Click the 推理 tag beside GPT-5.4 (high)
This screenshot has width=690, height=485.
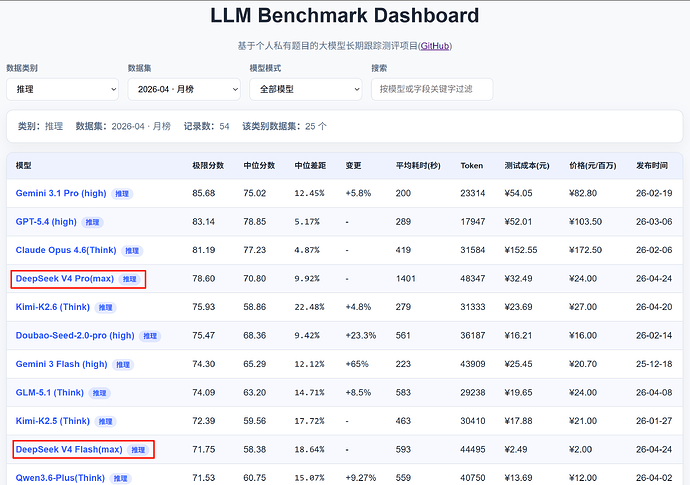[92, 222]
